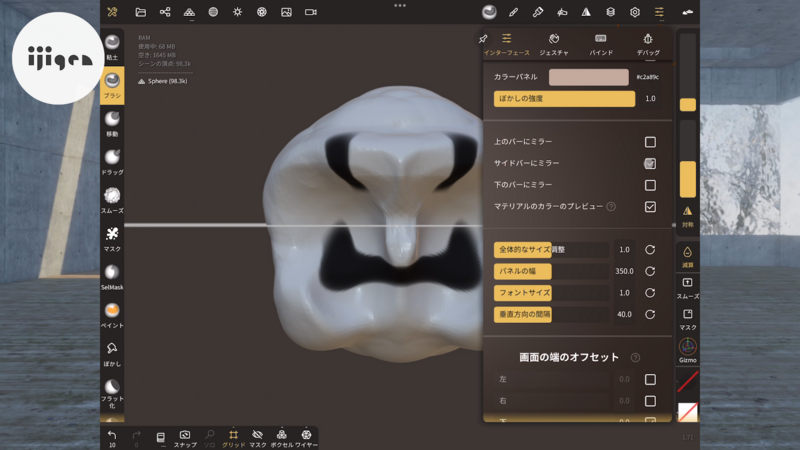Open the lighting sun menu
800x450 pixels.
click(238, 12)
